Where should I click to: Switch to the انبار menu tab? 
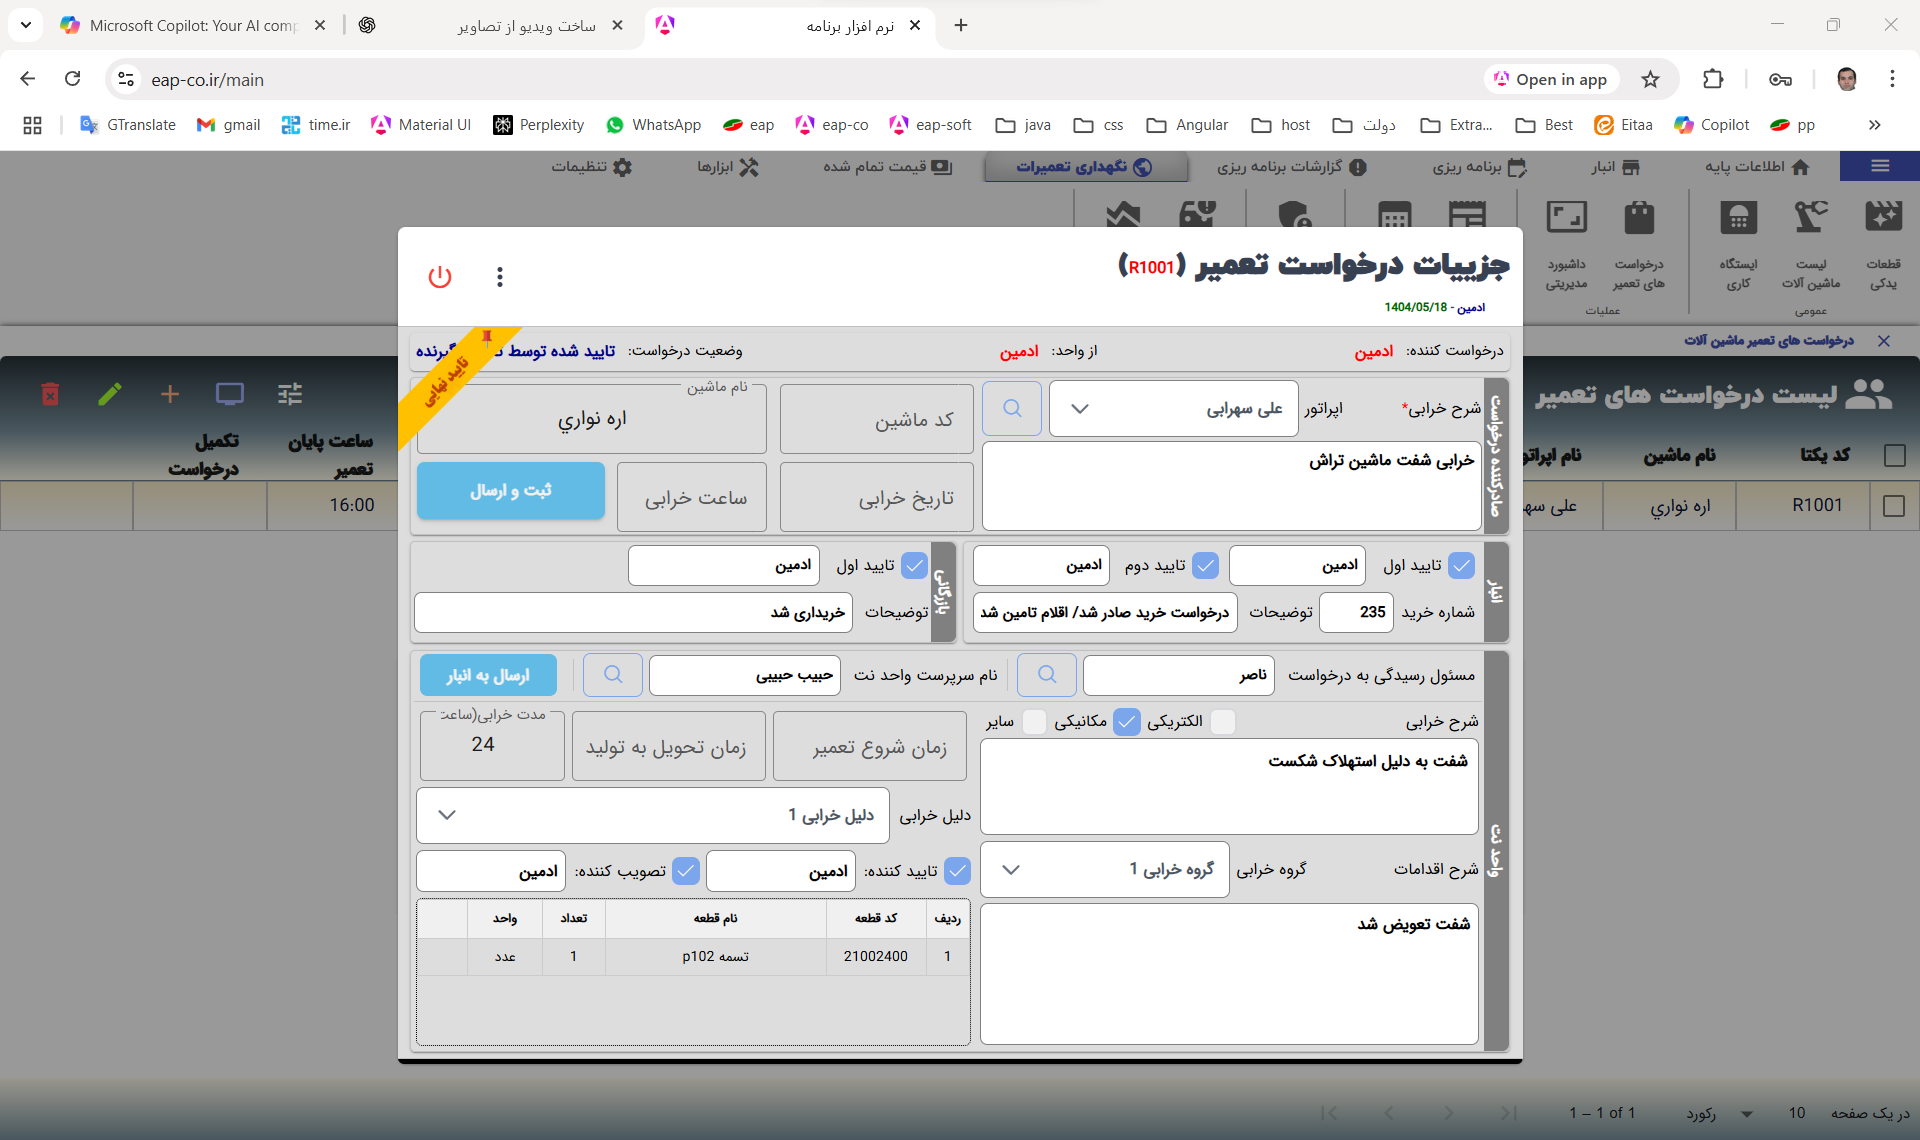[x=1615, y=167]
